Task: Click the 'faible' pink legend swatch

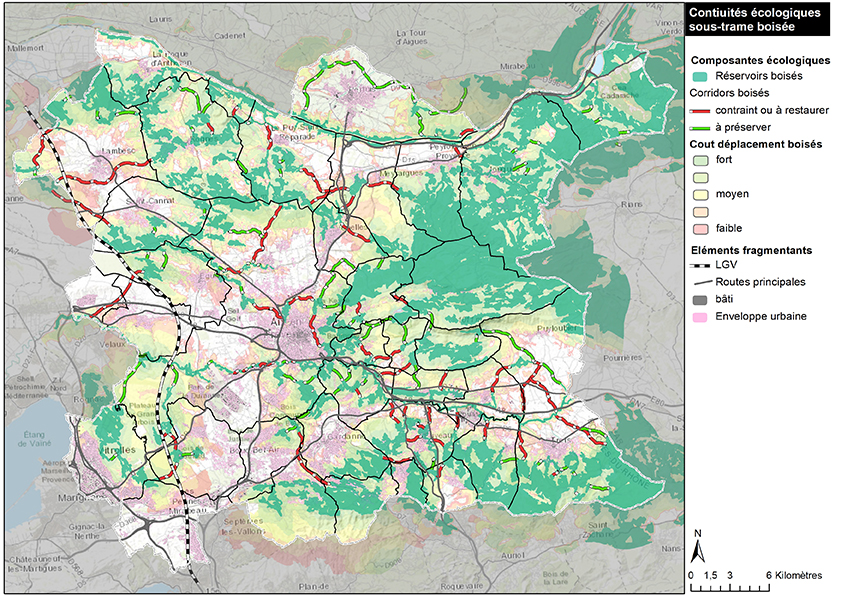Action: tap(700, 228)
